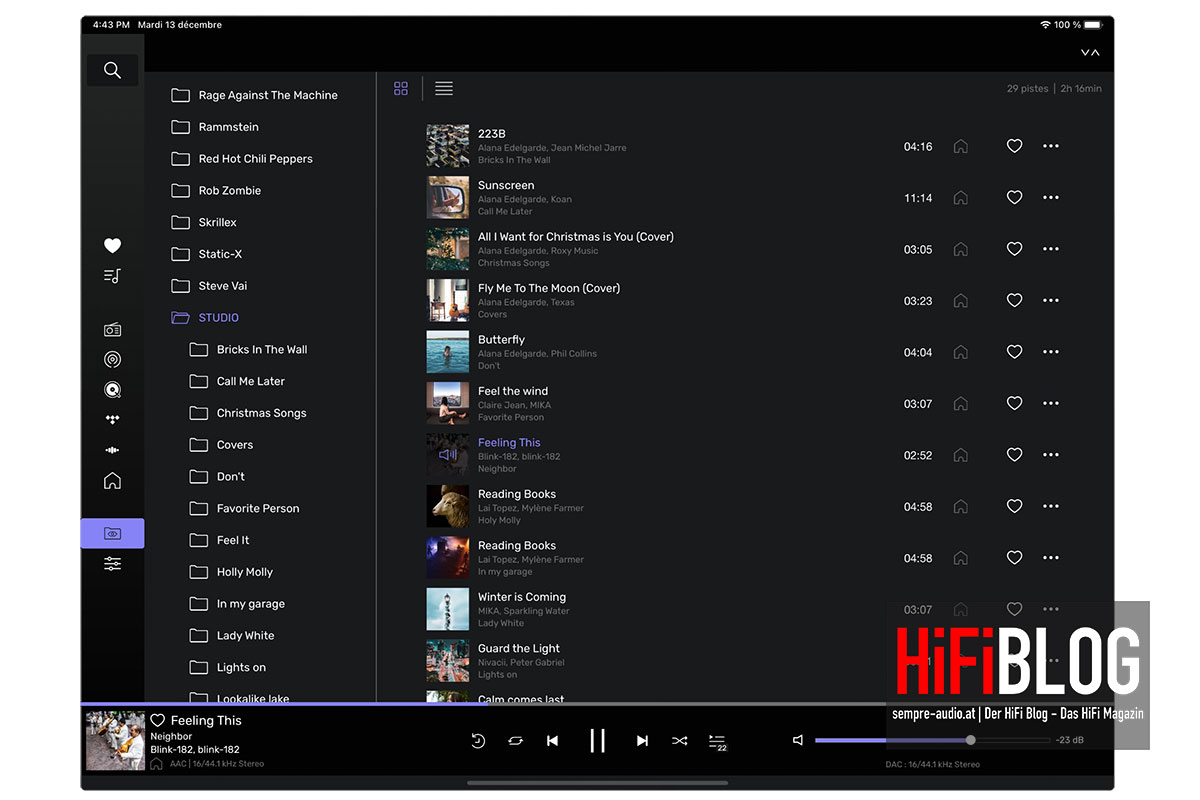Image resolution: width=1200 pixels, height=800 pixels.
Task: Click the playback history clock icon
Action: [478, 741]
